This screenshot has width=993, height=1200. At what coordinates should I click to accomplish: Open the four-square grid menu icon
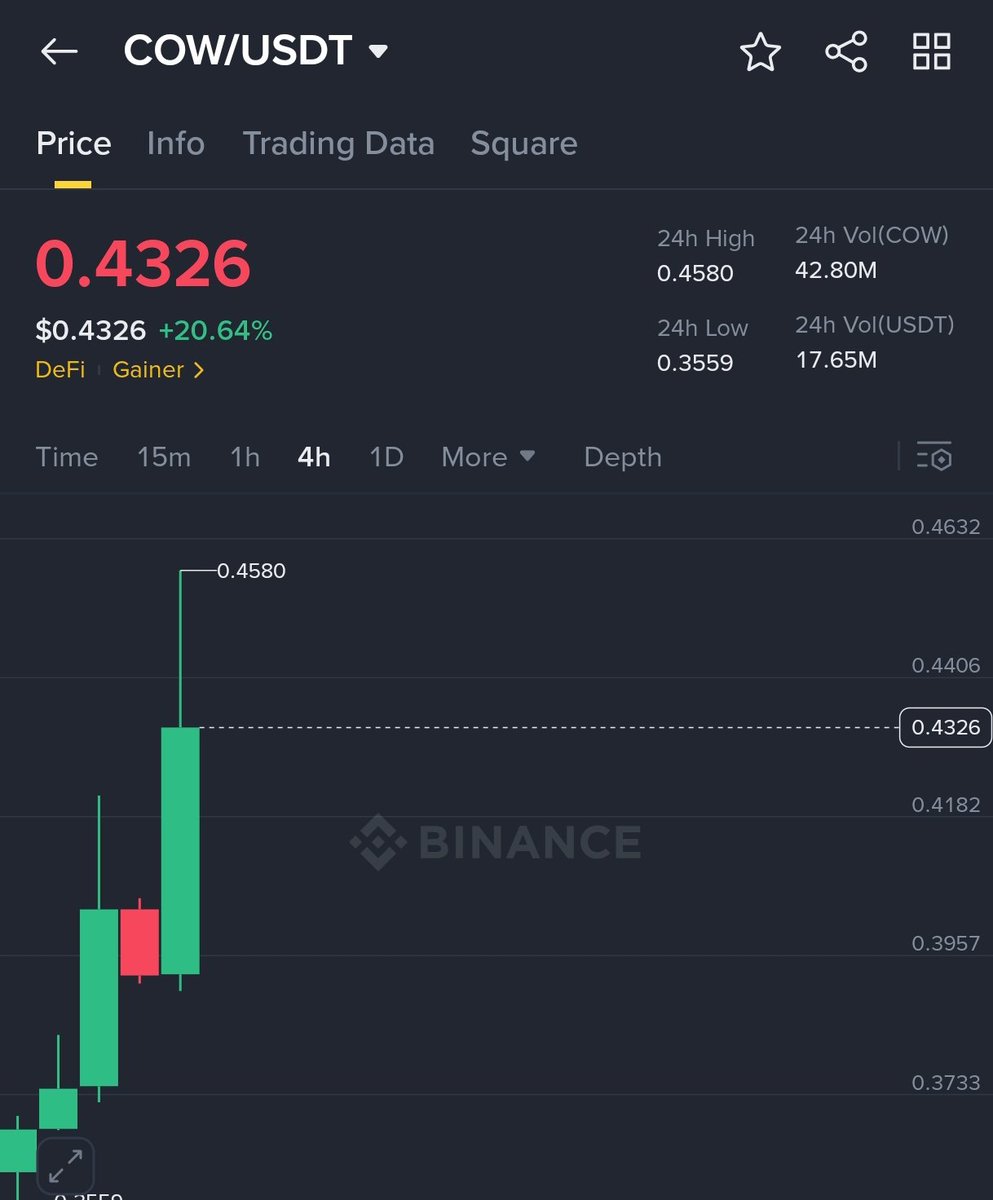[931, 52]
